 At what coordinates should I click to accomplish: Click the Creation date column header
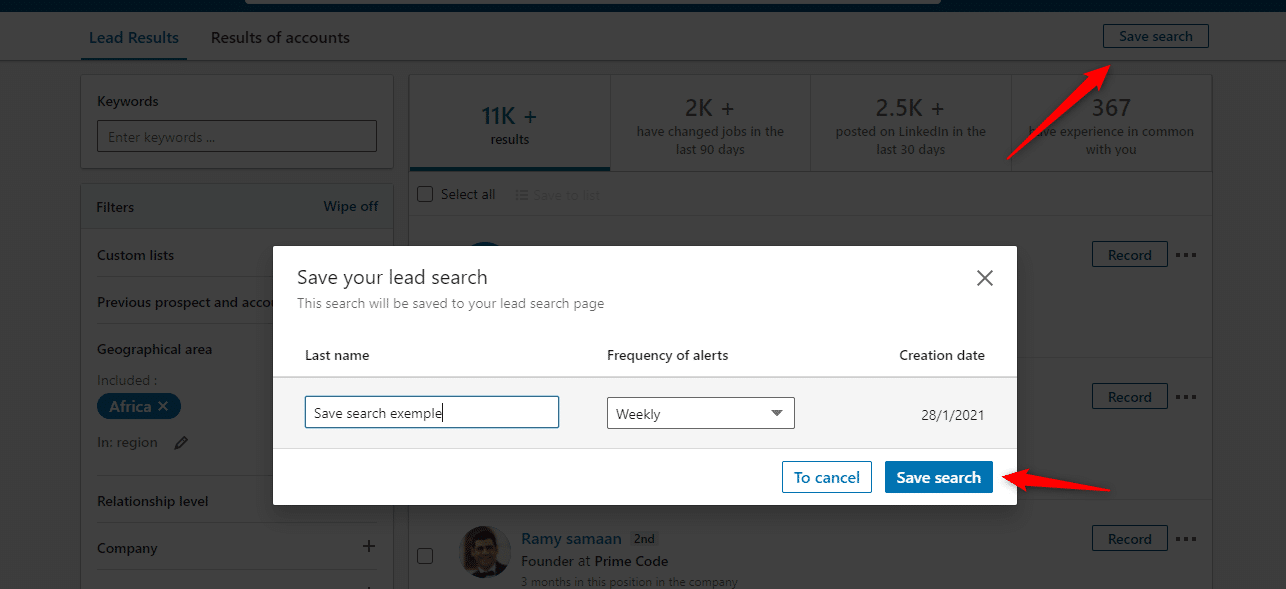click(x=942, y=355)
